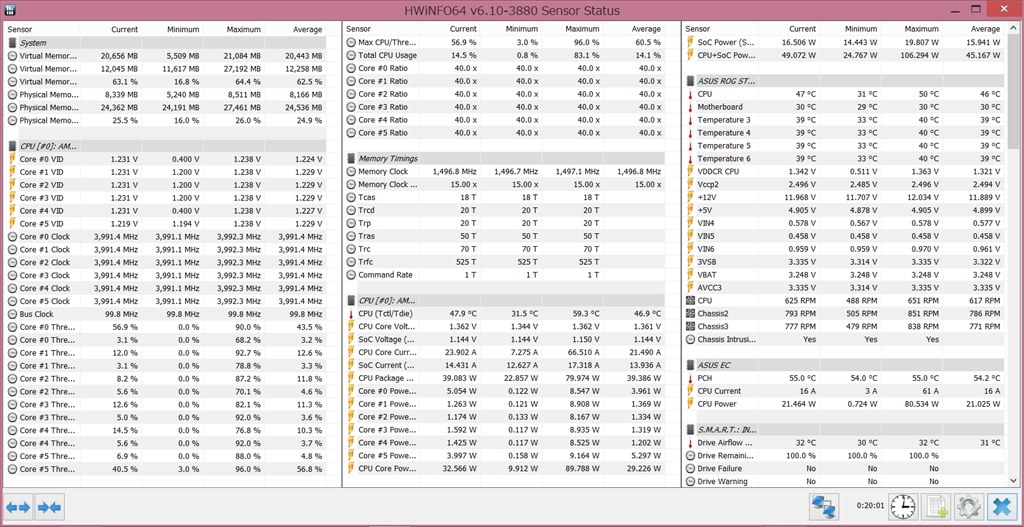Image resolution: width=1024 pixels, height=527 pixels.
Task: Select the Core #5 VID row
Action: point(166,223)
